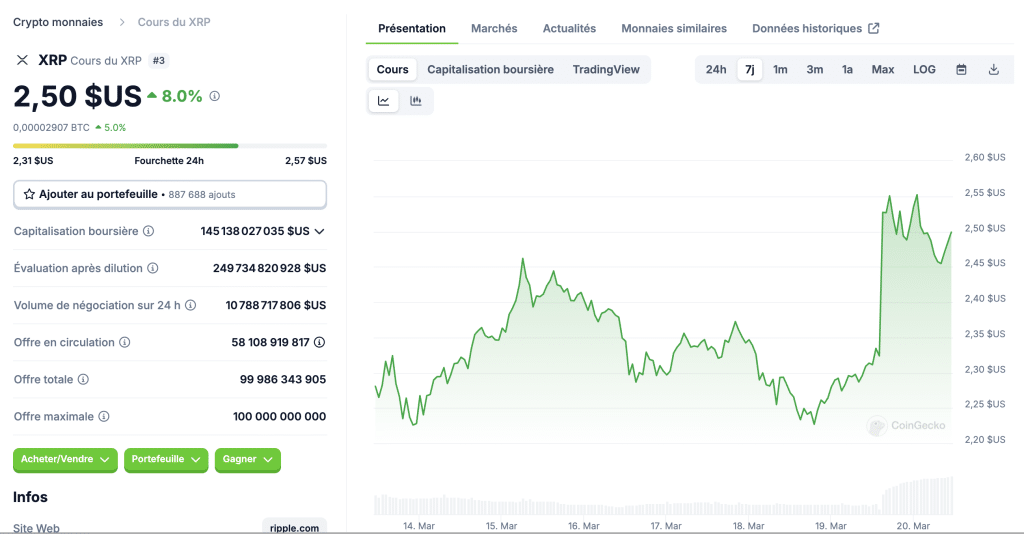
Task: Click the 2,57 $US high value
Action: tap(306, 161)
